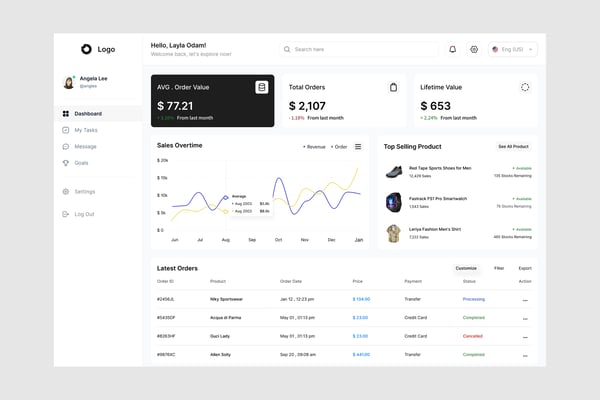Image resolution: width=600 pixels, height=400 pixels.
Task: Click the Dashboard grid icon in sidebar
Action: click(66, 114)
